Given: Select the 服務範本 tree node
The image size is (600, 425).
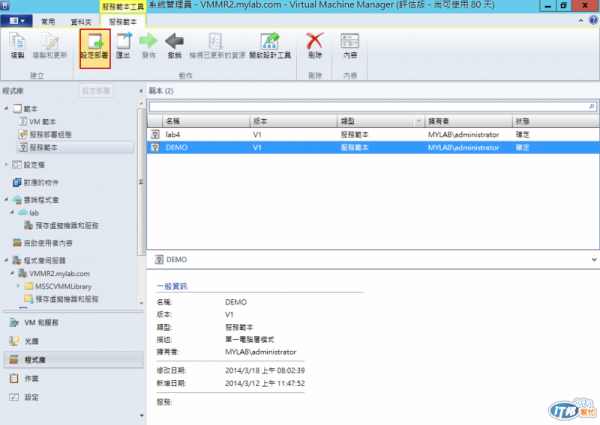Looking at the screenshot, I should 75,147.
